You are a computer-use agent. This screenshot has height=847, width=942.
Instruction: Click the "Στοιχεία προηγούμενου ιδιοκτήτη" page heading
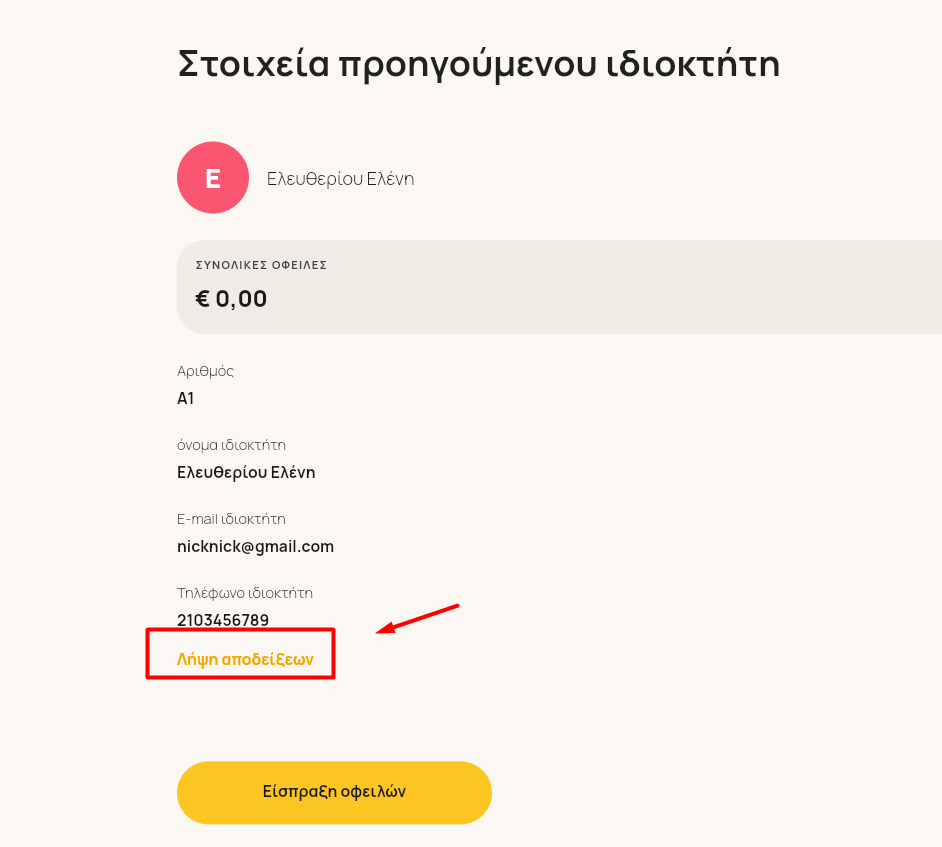(x=479, y=65)
